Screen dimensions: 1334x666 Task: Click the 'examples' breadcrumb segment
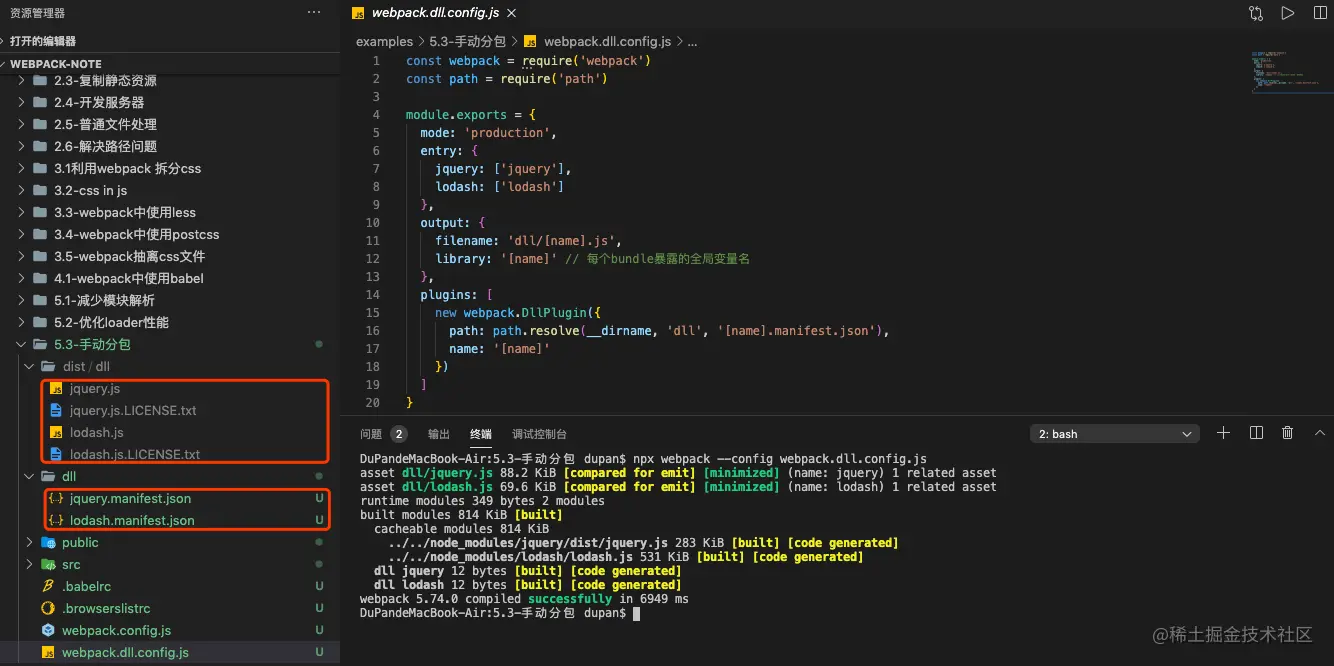[x=384, y=41]
